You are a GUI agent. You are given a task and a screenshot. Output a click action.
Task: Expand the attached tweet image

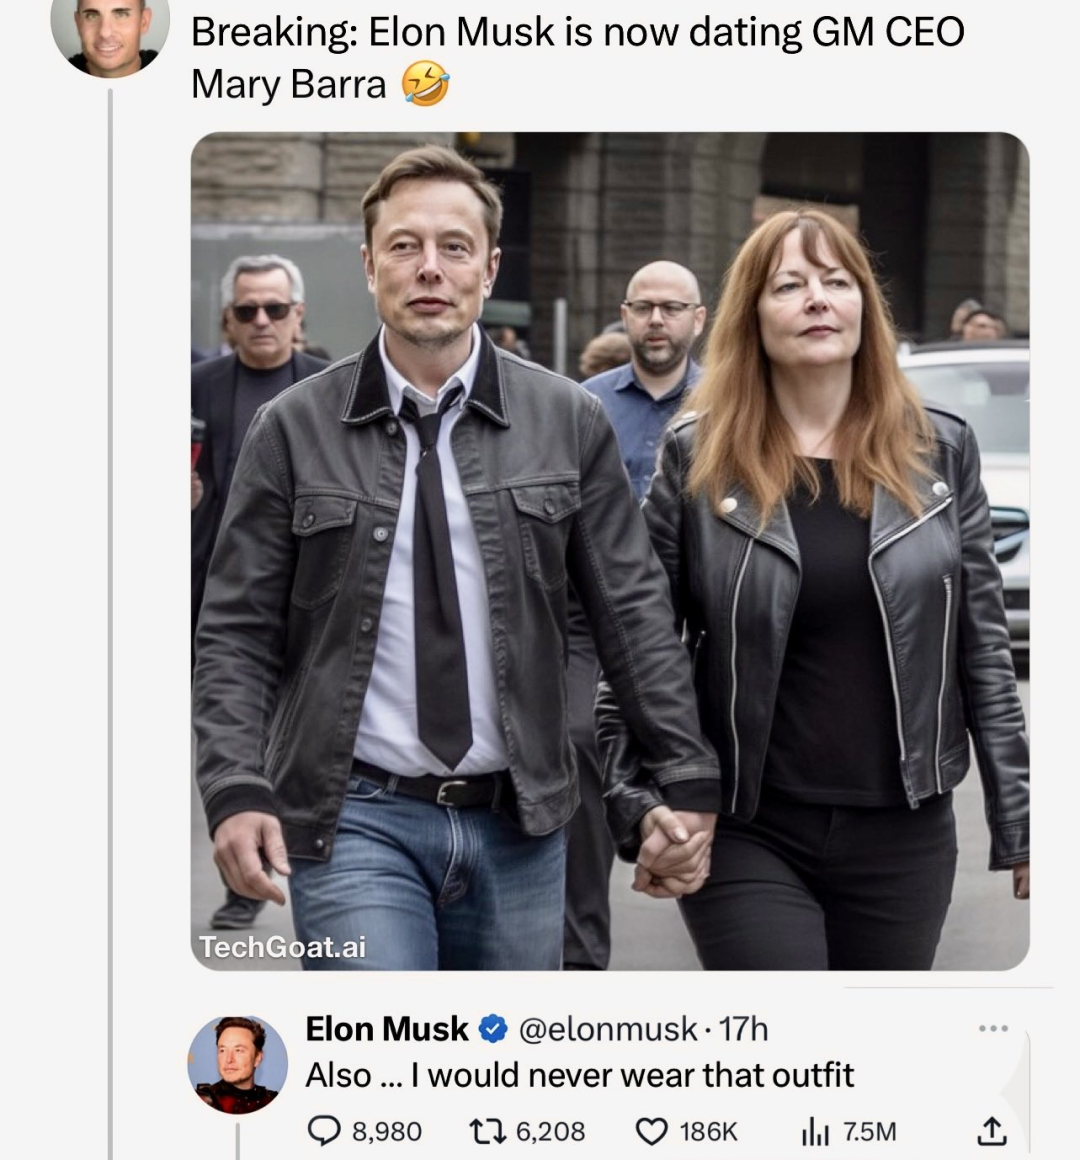pos(610,550)
